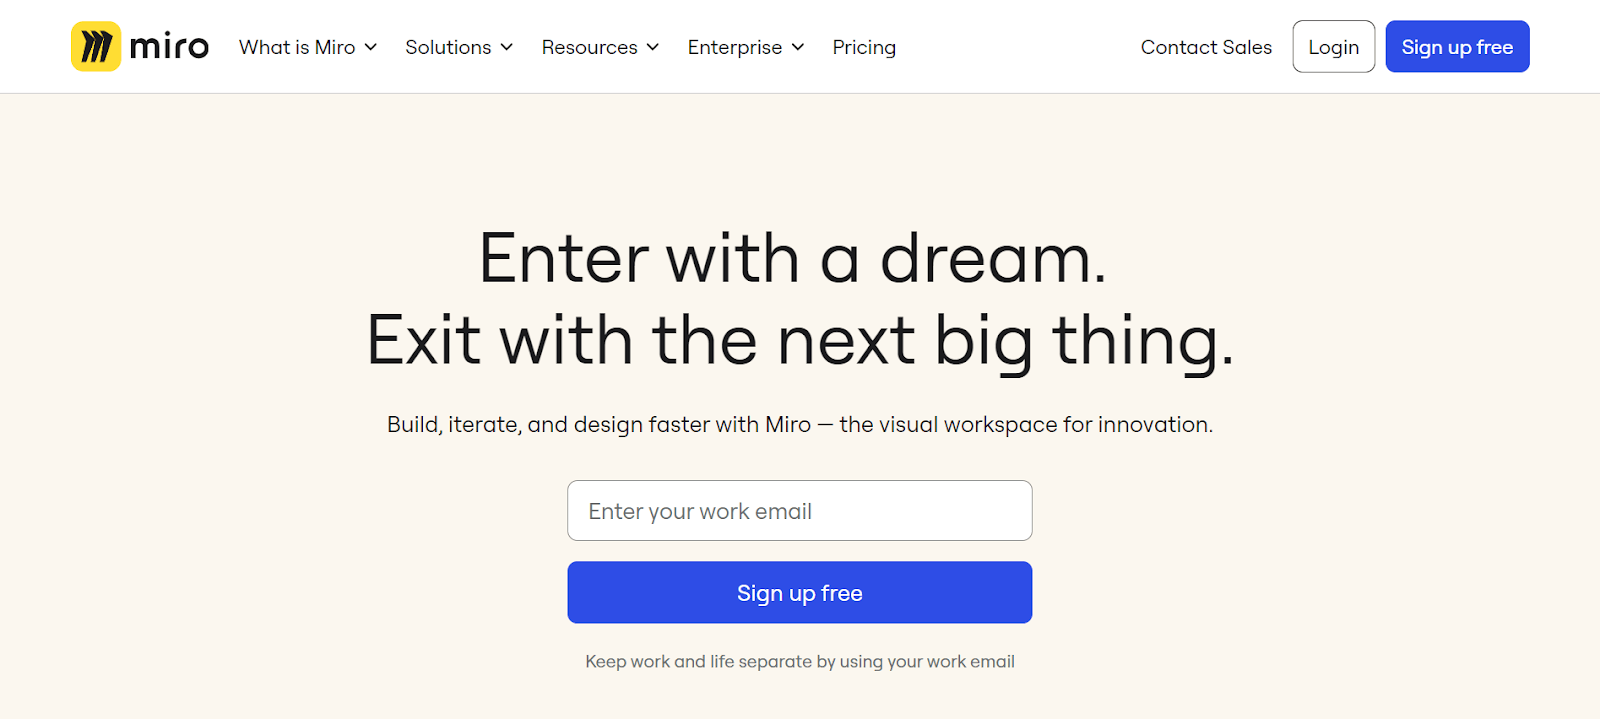Open the Contact Sales link

(1206, 47)
